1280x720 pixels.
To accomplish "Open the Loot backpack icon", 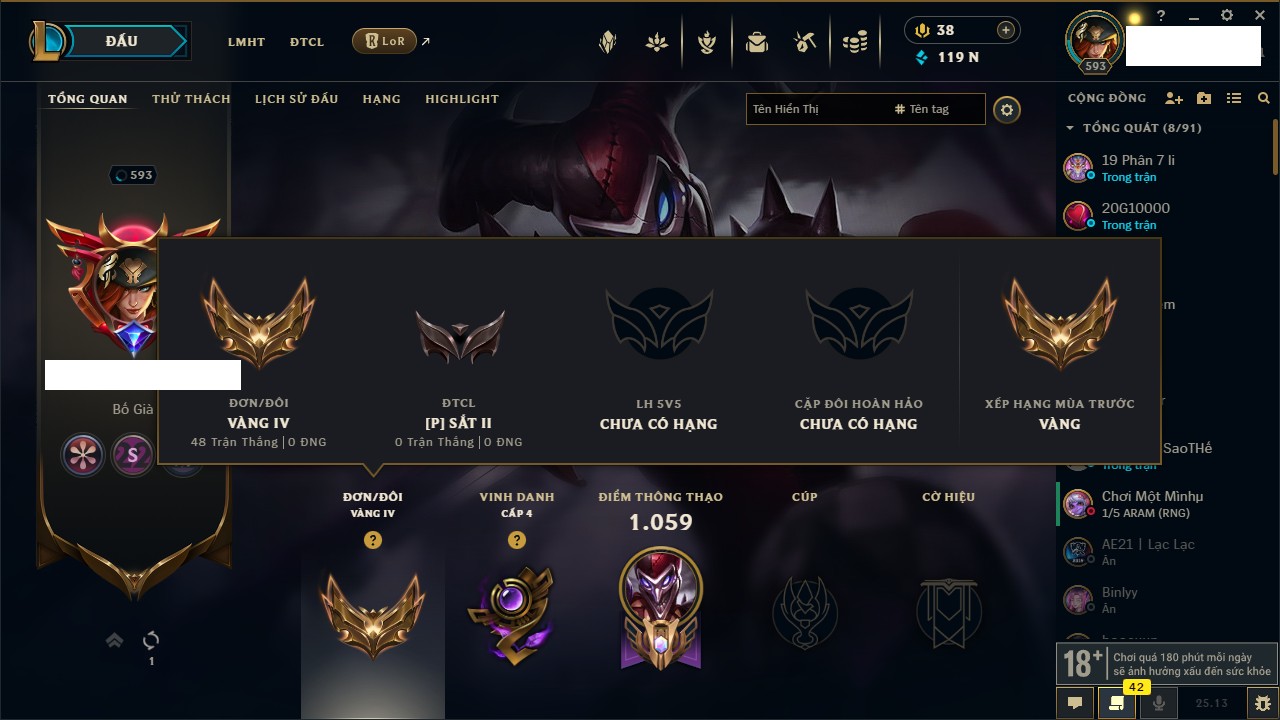I will pos(757,42).
